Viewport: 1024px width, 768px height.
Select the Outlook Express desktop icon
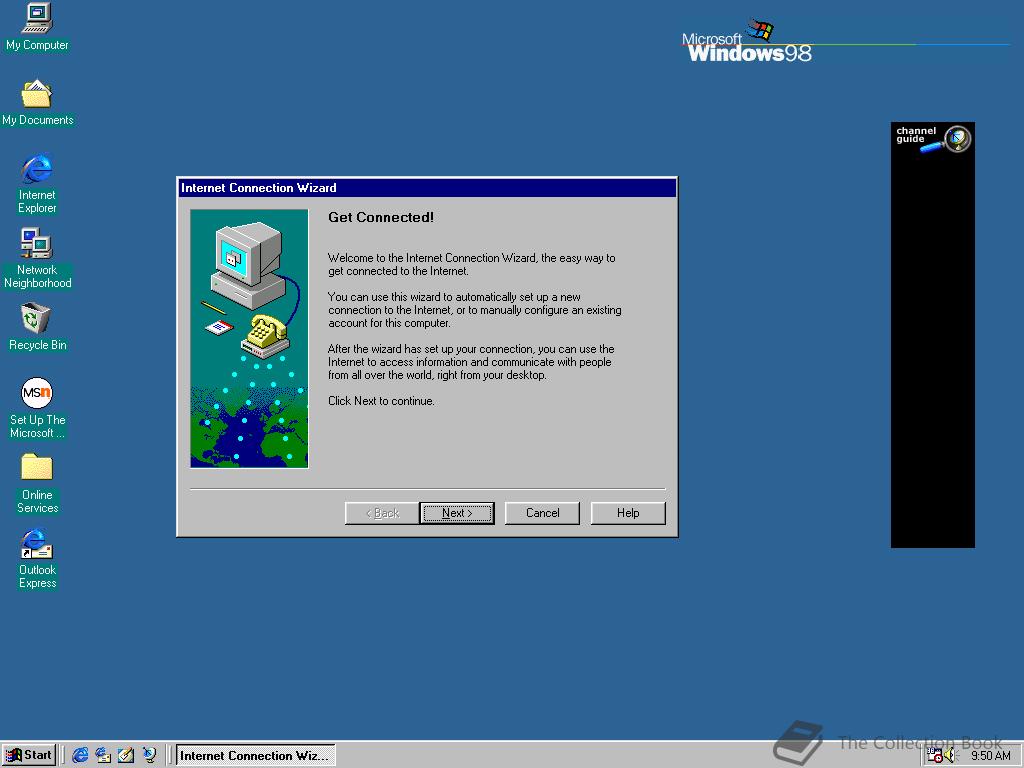pos(37,559)
